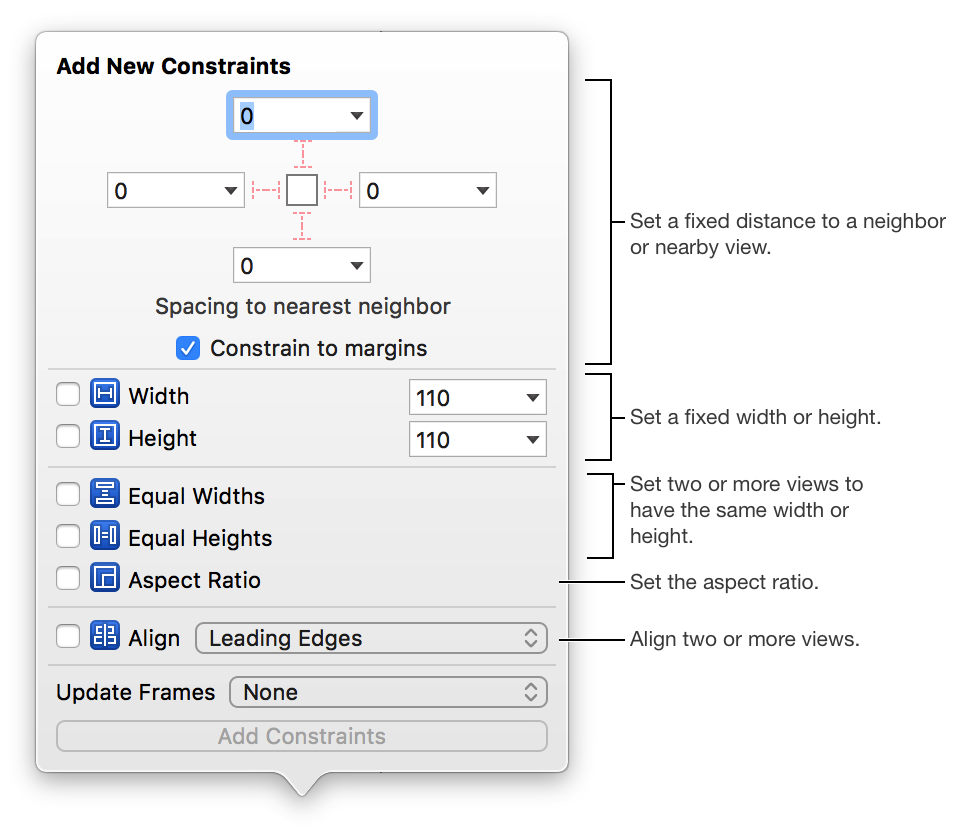Toggle the right spacing strut

click(339, 189)
